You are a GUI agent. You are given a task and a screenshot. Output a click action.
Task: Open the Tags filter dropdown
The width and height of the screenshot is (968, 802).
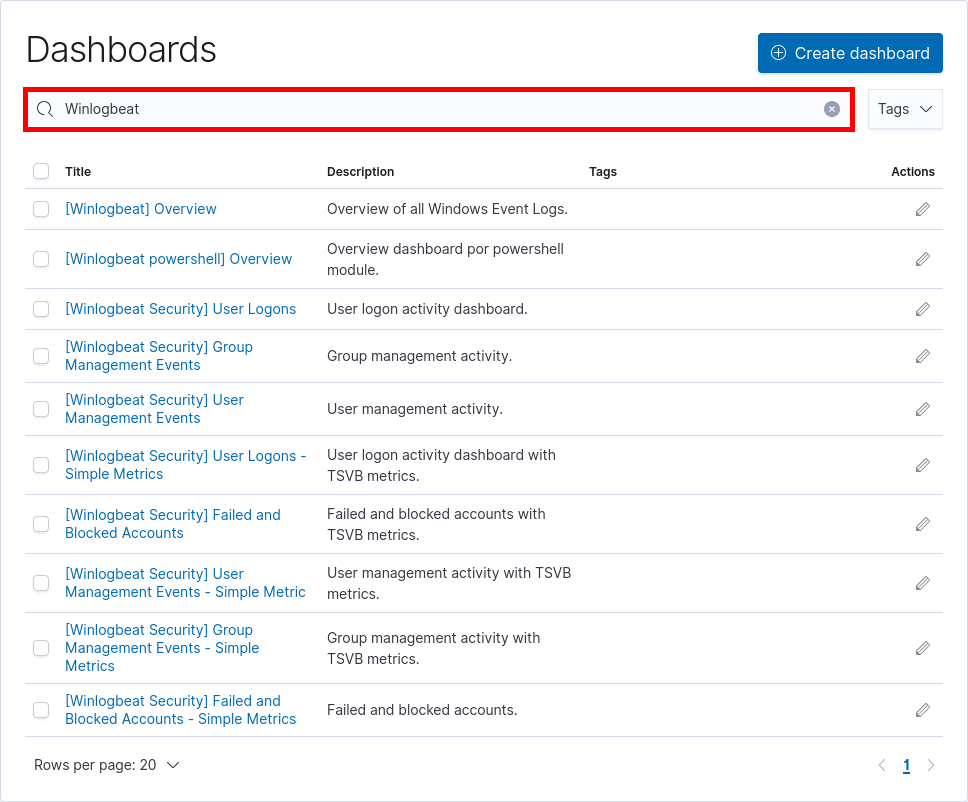905,108
